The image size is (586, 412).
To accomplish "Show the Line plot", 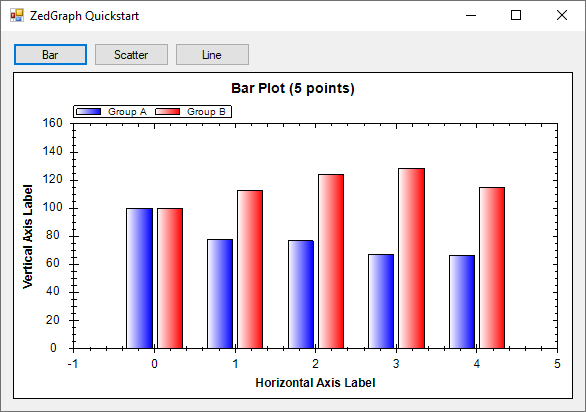I will pyautogui.click(x=212, y=55).
